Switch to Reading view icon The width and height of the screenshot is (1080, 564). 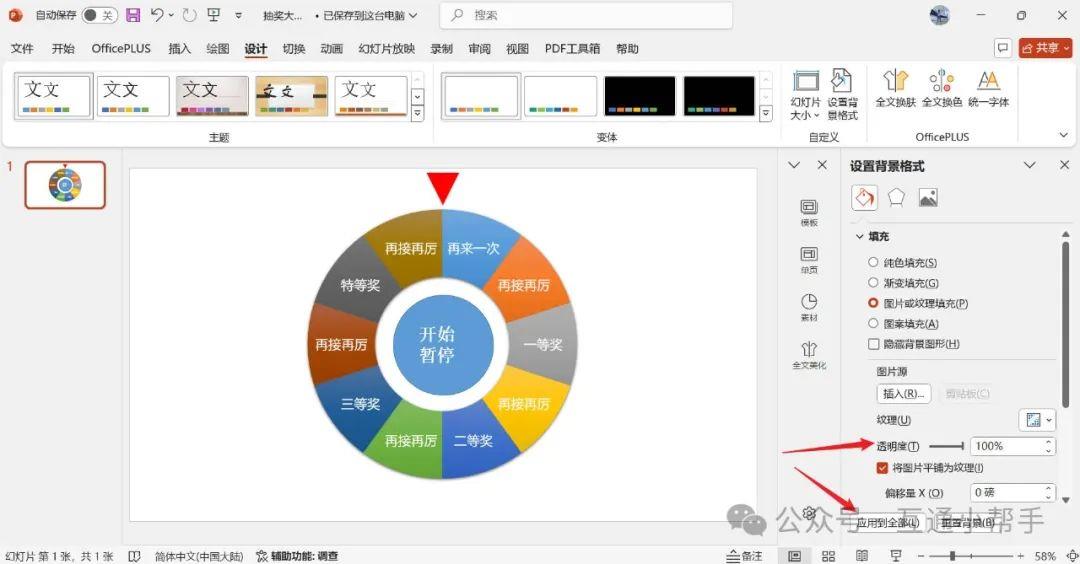(862, 556)
